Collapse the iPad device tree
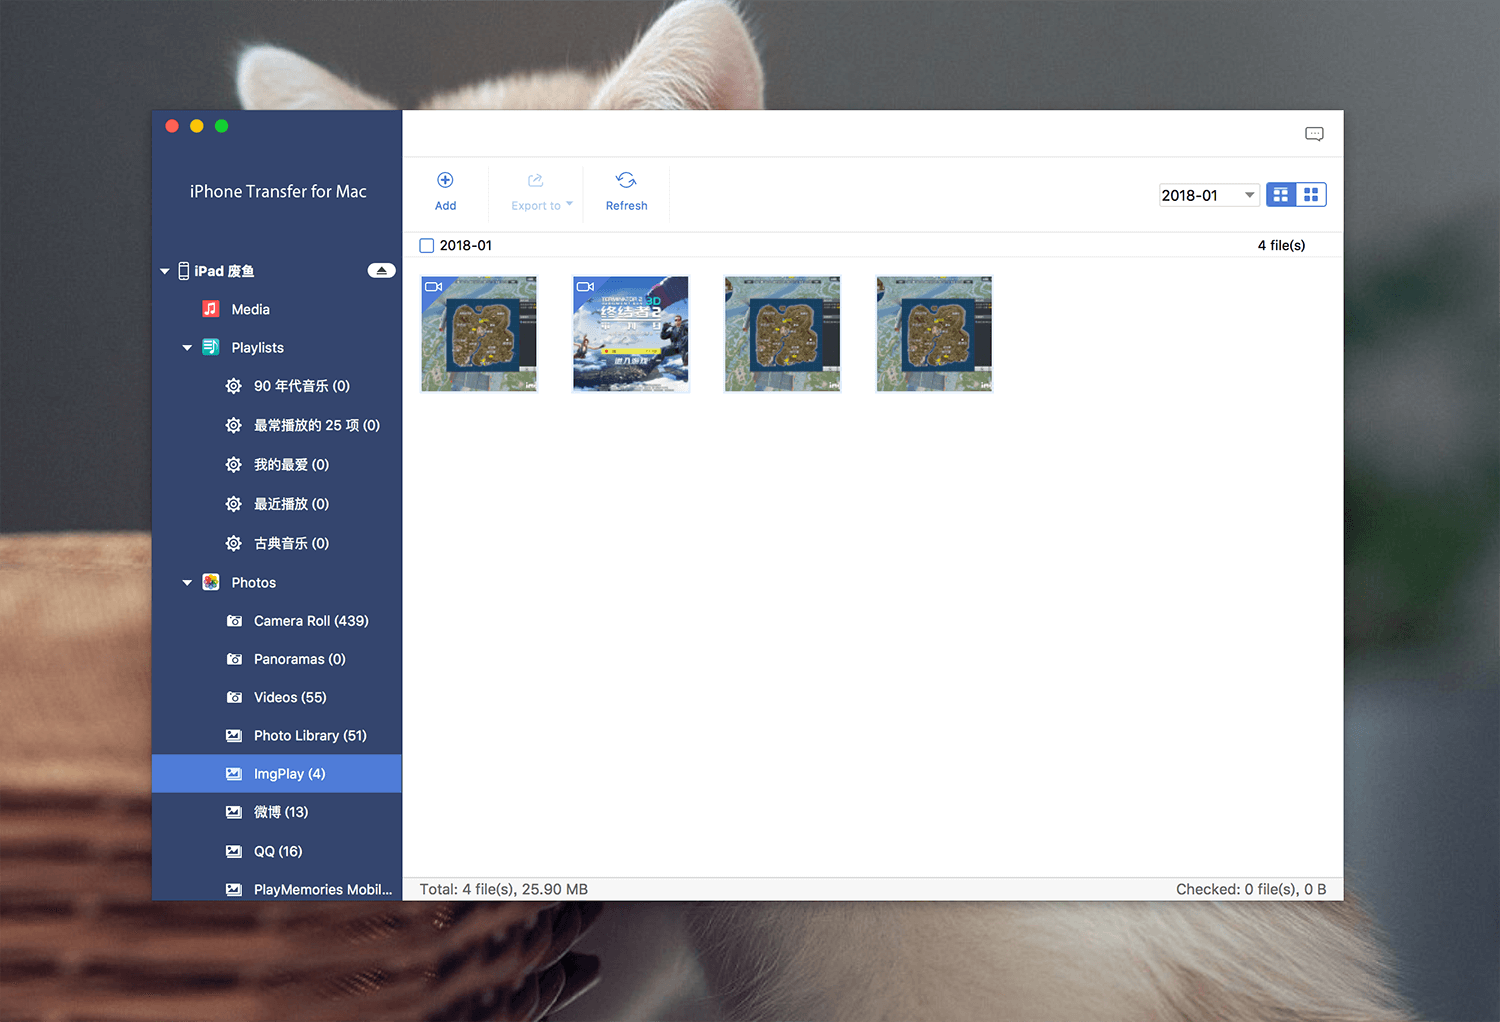1500x1022 pixels. pyautogui.click(x=165, y=271)
